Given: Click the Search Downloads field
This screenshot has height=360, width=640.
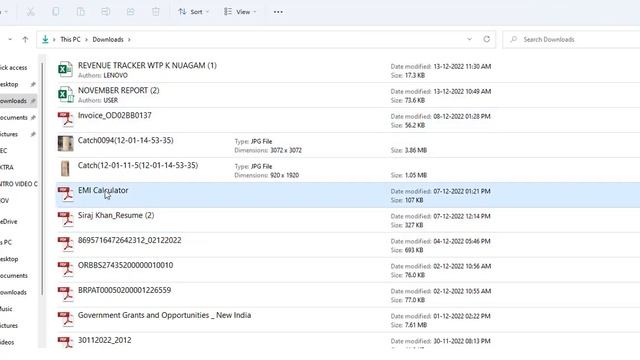Looking at the screenshot, I should 571,40.
